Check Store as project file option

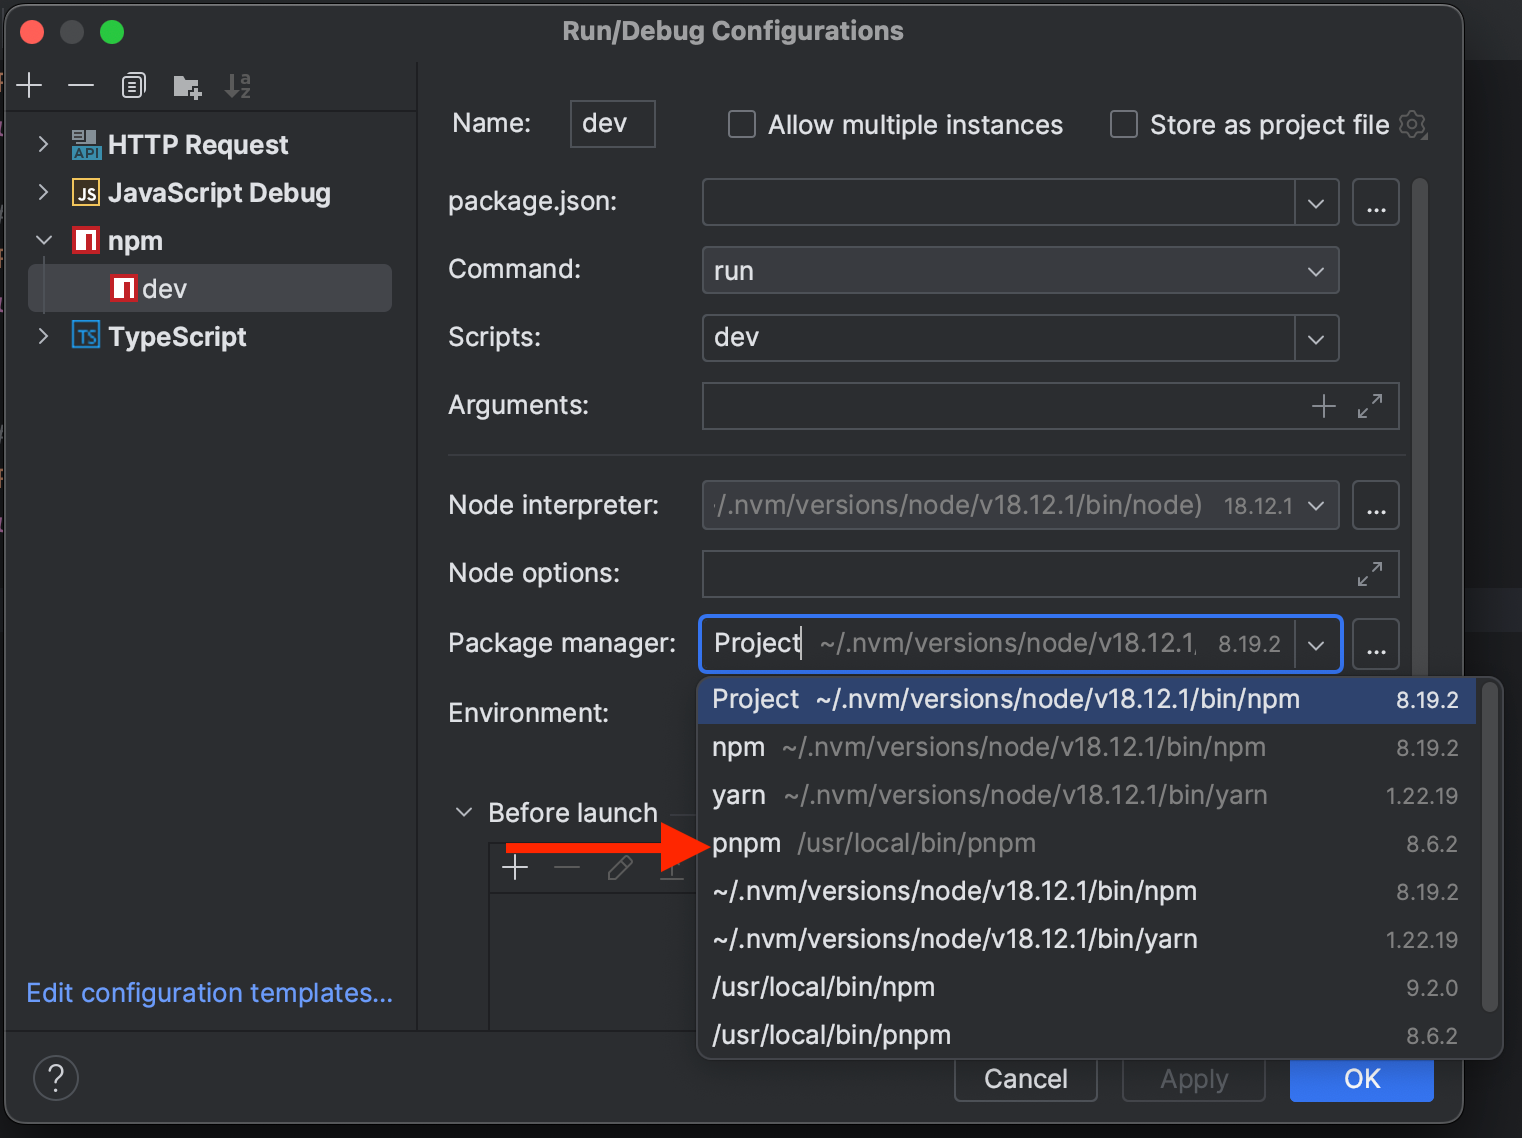(x=1124, y=125)
